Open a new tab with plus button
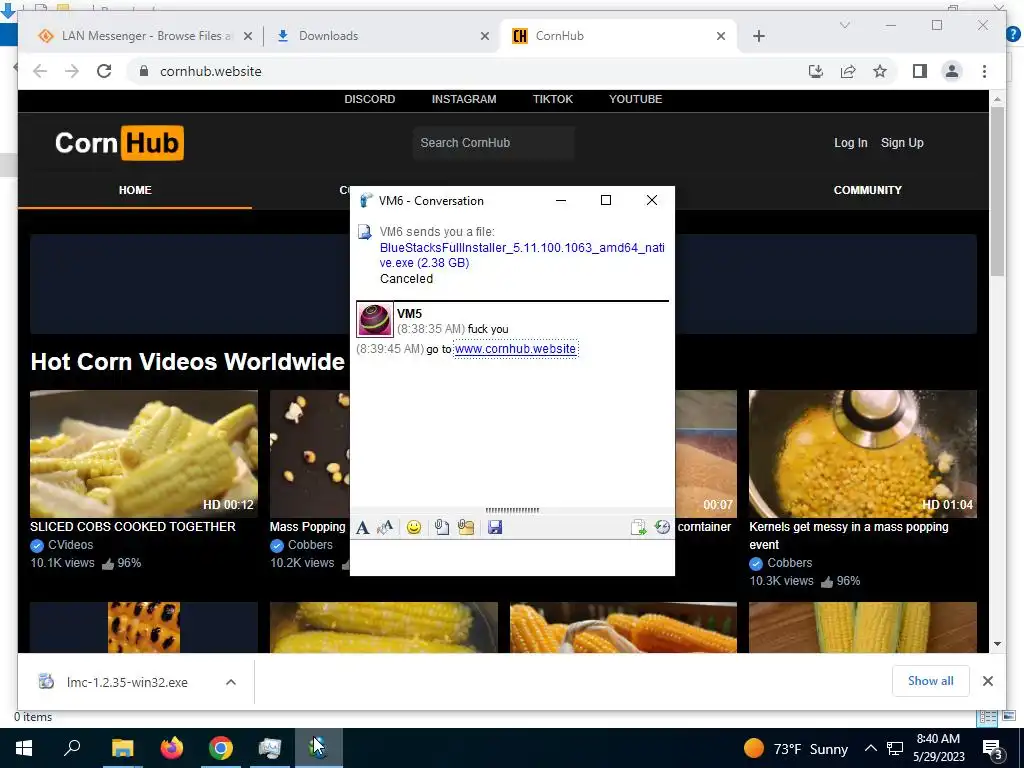Viewport: 1024px width, 768px height. (x=758, y=37)
